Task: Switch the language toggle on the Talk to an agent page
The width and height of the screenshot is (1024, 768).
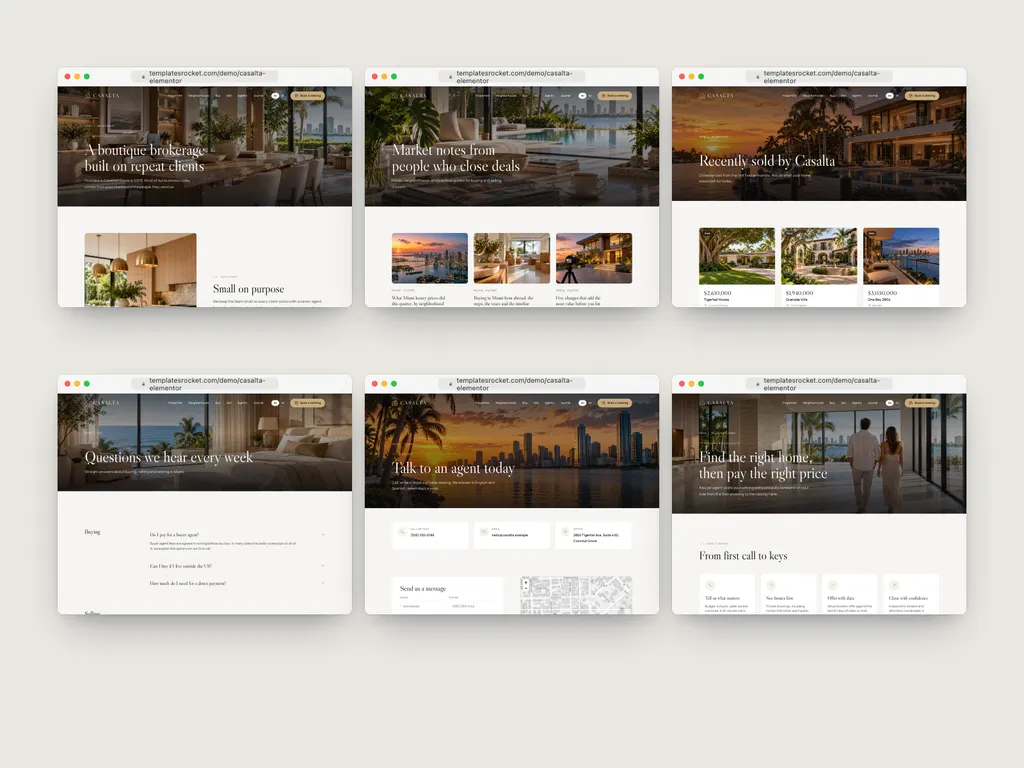Action: pyautogui.click(x=585, y=403)
